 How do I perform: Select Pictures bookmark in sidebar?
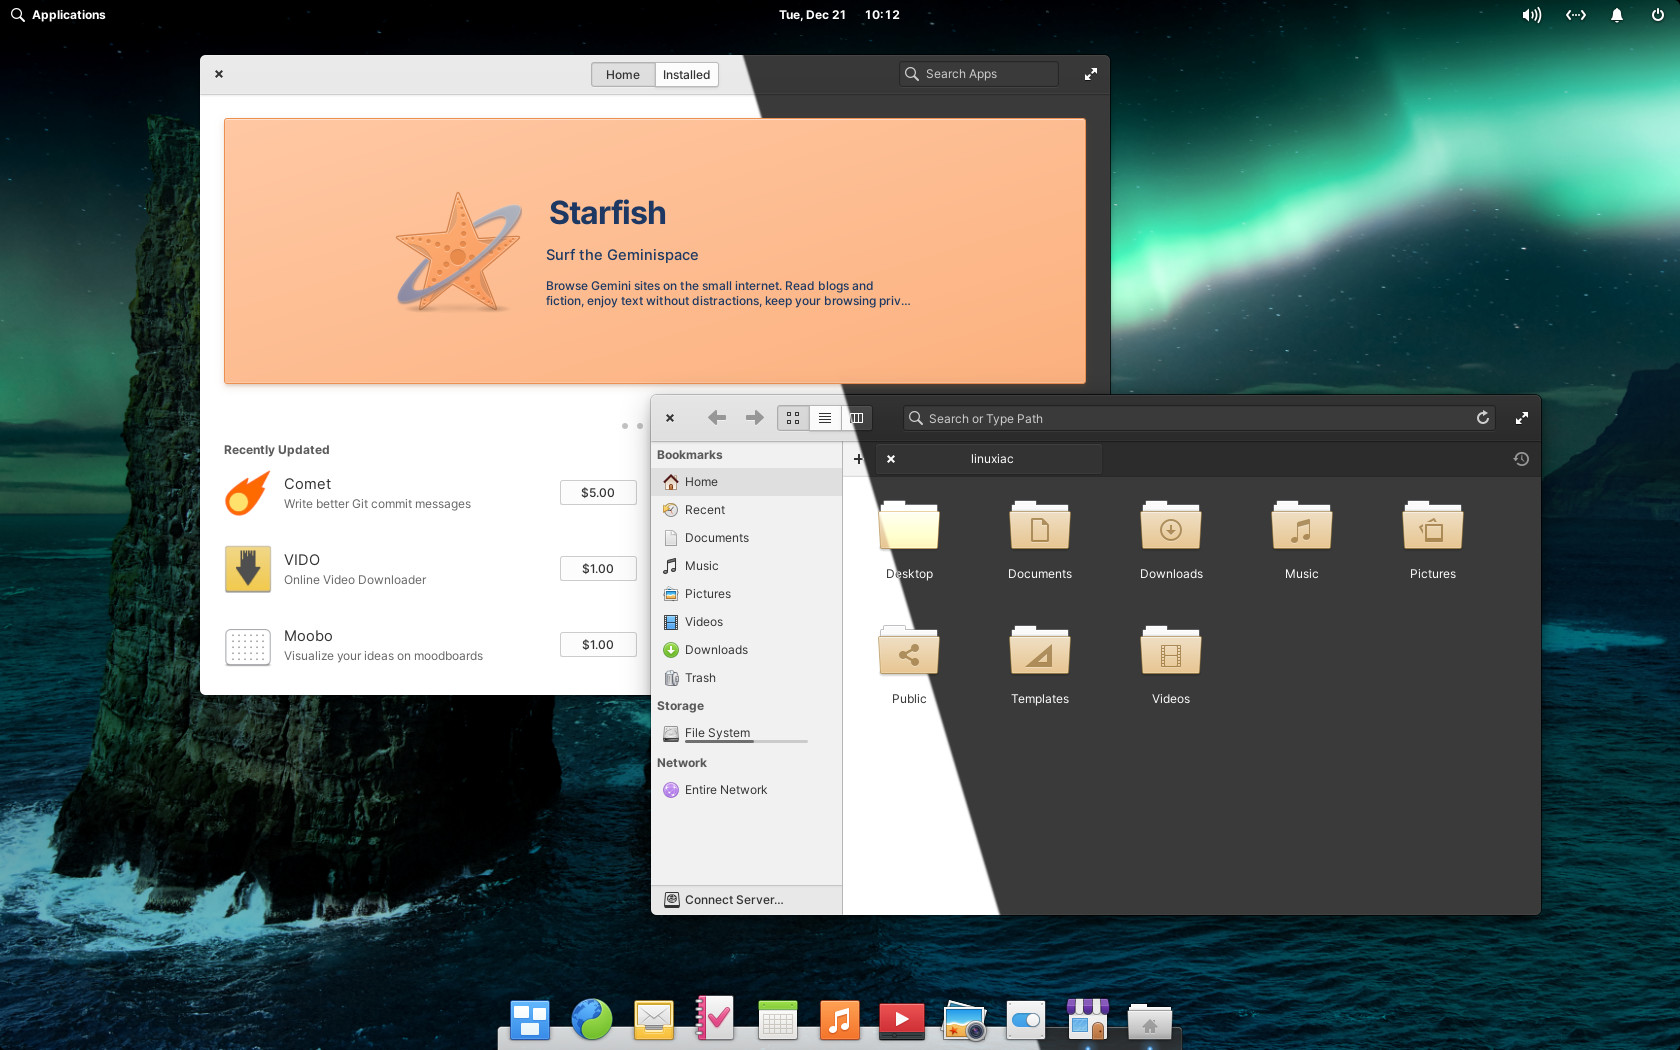point(747,594)
